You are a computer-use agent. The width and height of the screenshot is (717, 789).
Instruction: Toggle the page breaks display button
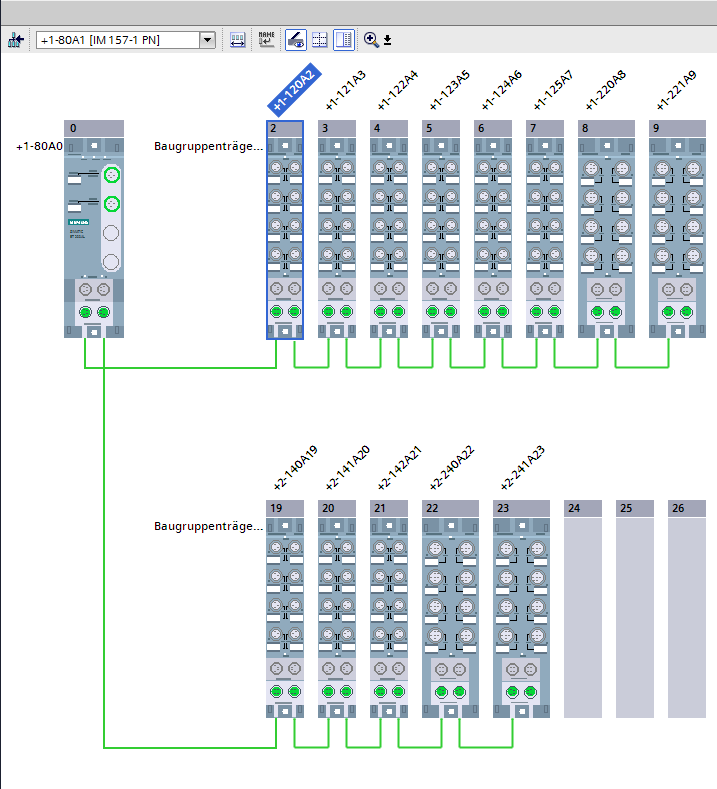(320, 40)
